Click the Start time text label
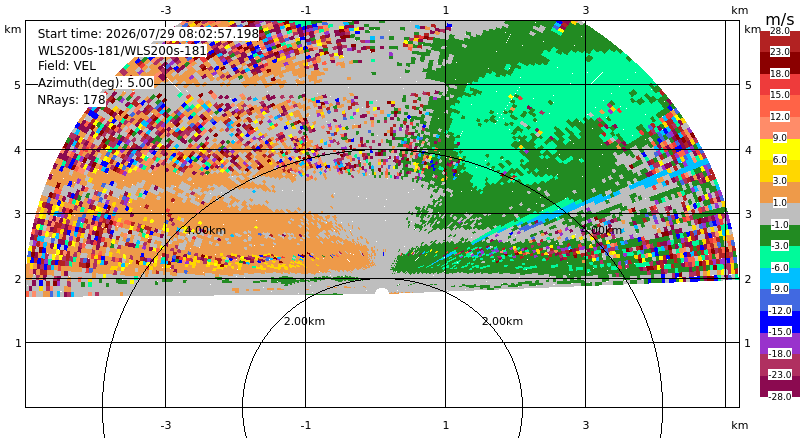The height and width of the screenshot is (438, 800). coord(148,34)
